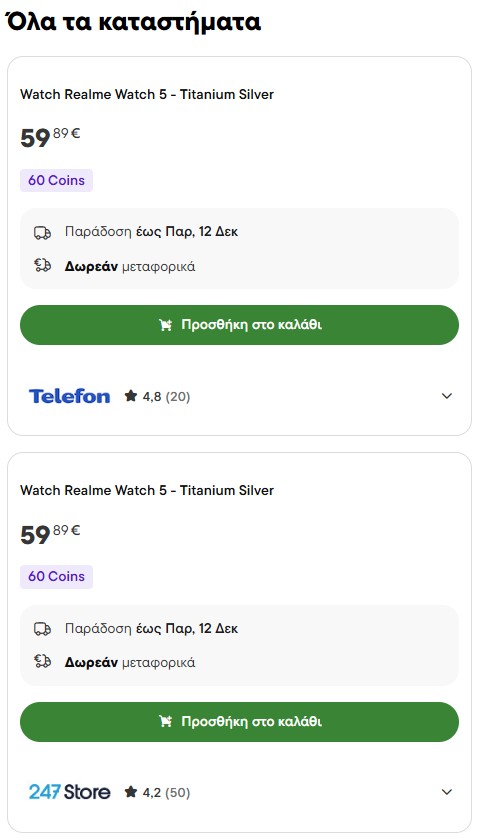Click the 247 Store 4,2 (50) rating text
The image size is (480, 838).
[x=166, y=793]
